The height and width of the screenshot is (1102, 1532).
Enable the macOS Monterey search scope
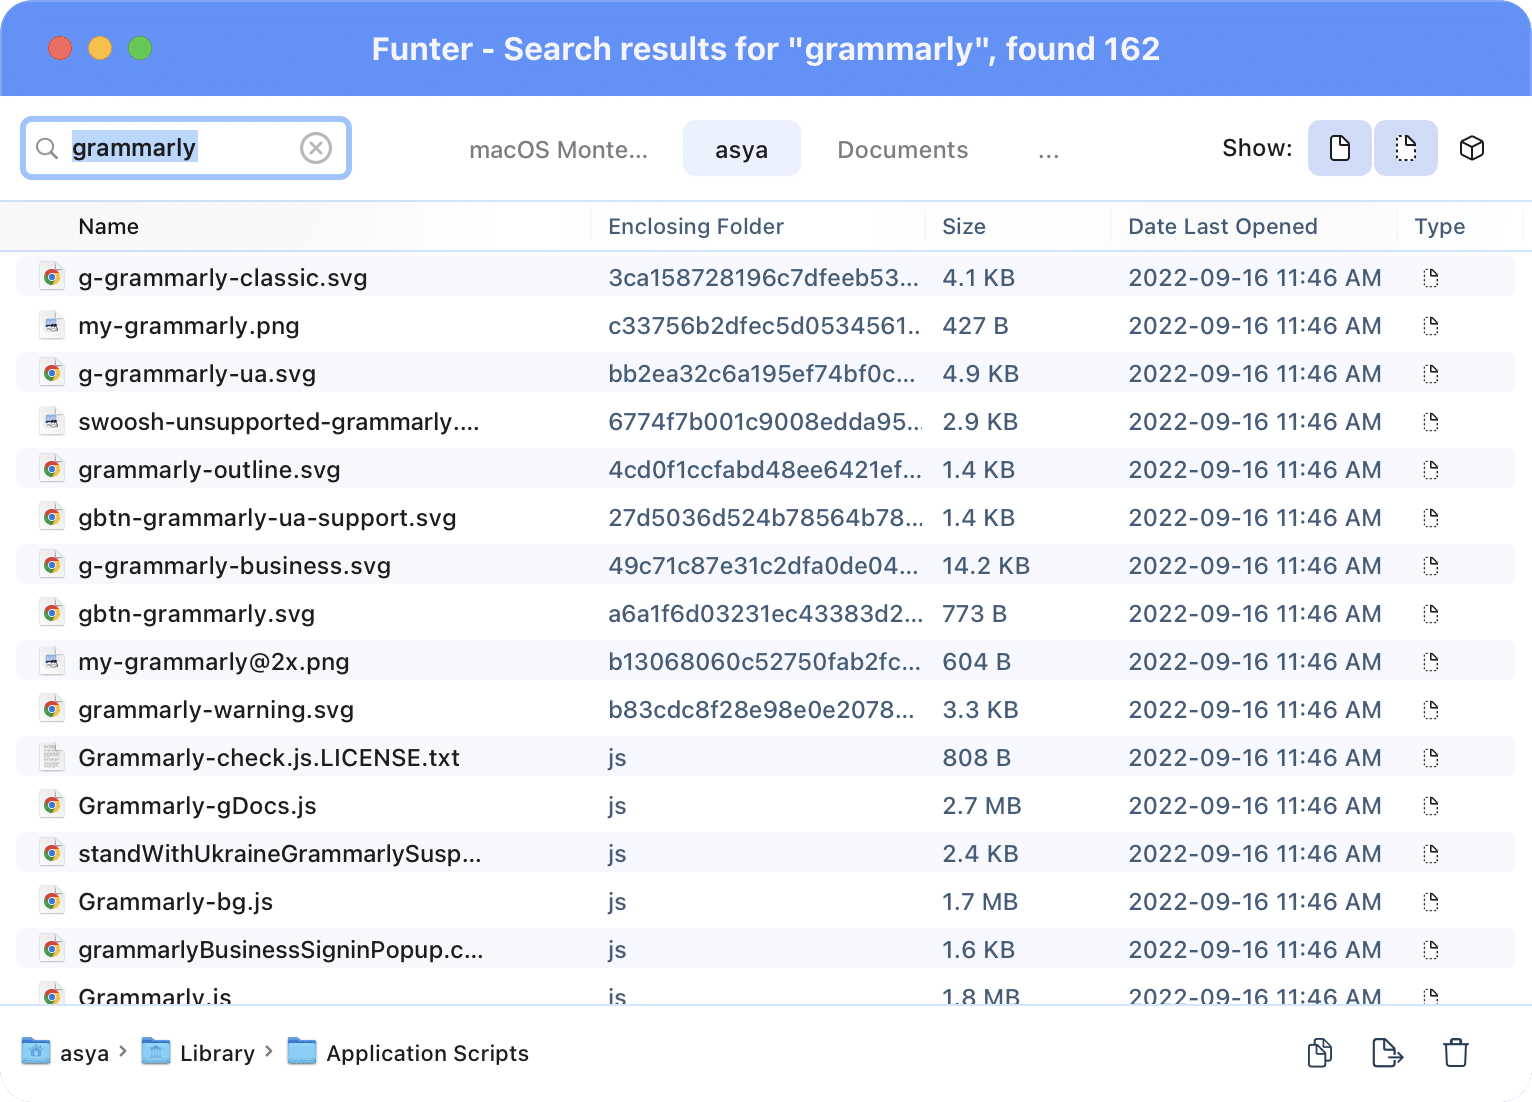[558, 149]
